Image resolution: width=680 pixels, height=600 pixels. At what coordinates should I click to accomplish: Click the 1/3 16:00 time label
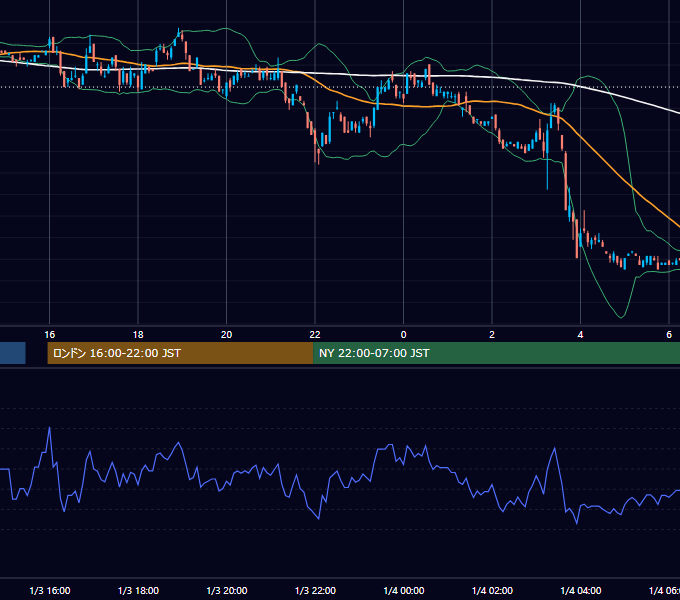[x=50, y=590]
